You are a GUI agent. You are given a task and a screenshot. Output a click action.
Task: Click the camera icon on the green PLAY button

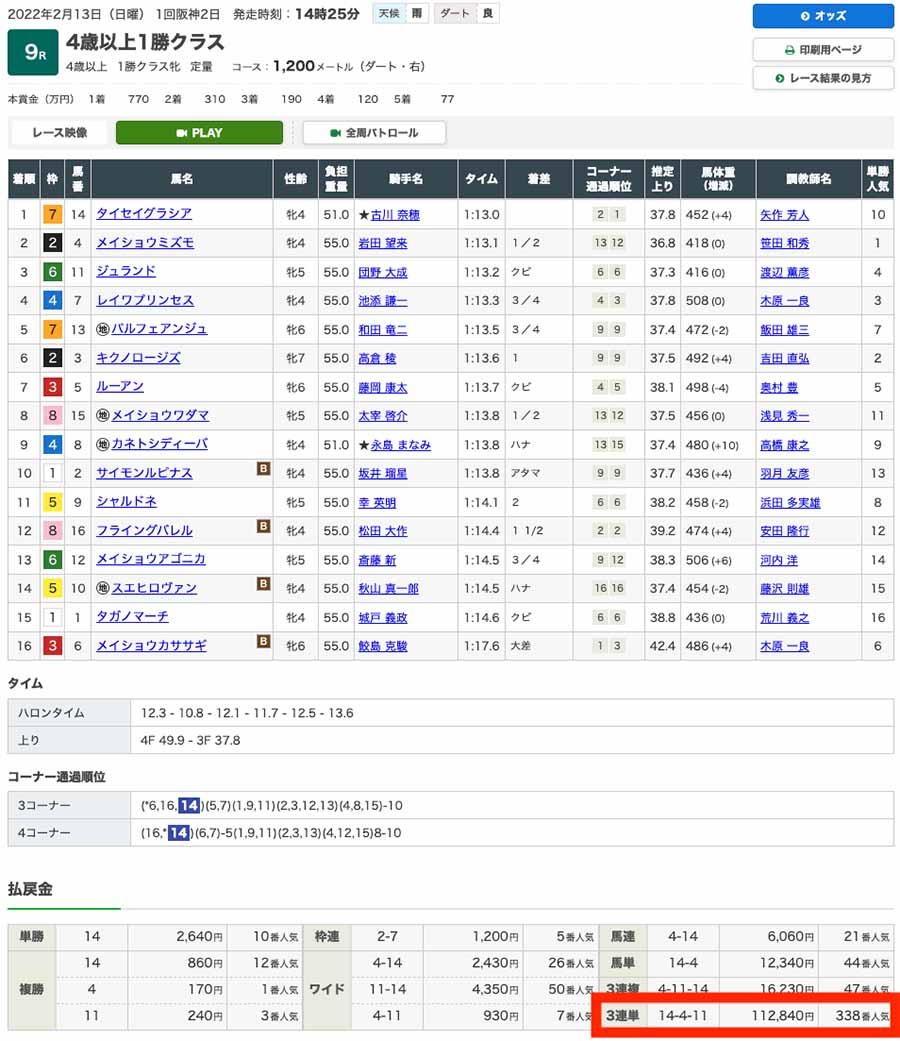coord(183,132)
